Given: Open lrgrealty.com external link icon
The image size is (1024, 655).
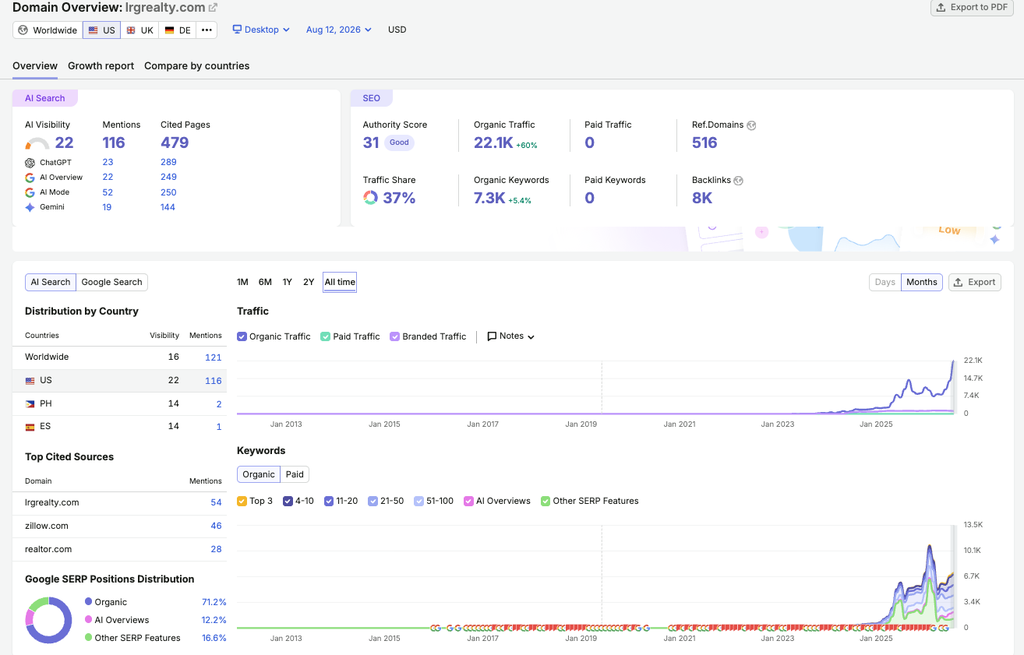Looking at the screenshot, I should (x=213, y=8).
